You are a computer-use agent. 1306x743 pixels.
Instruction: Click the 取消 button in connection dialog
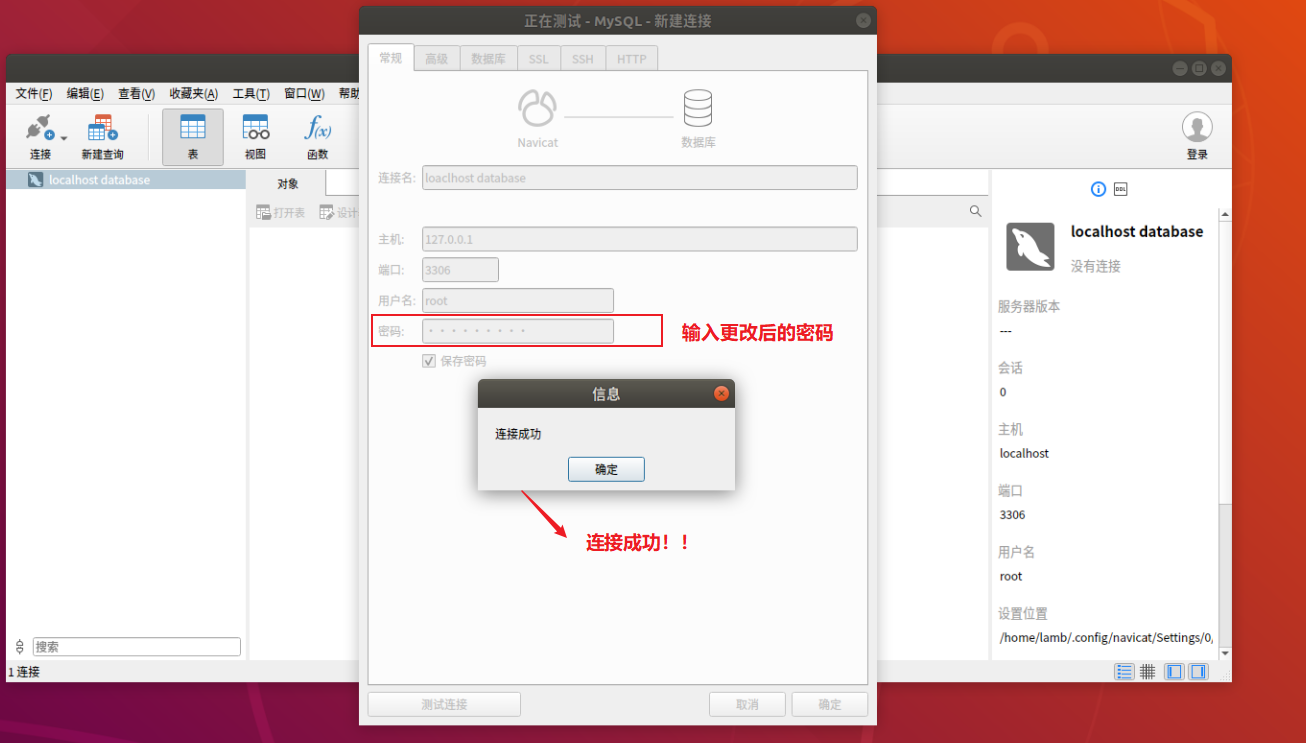pos(747,704)
